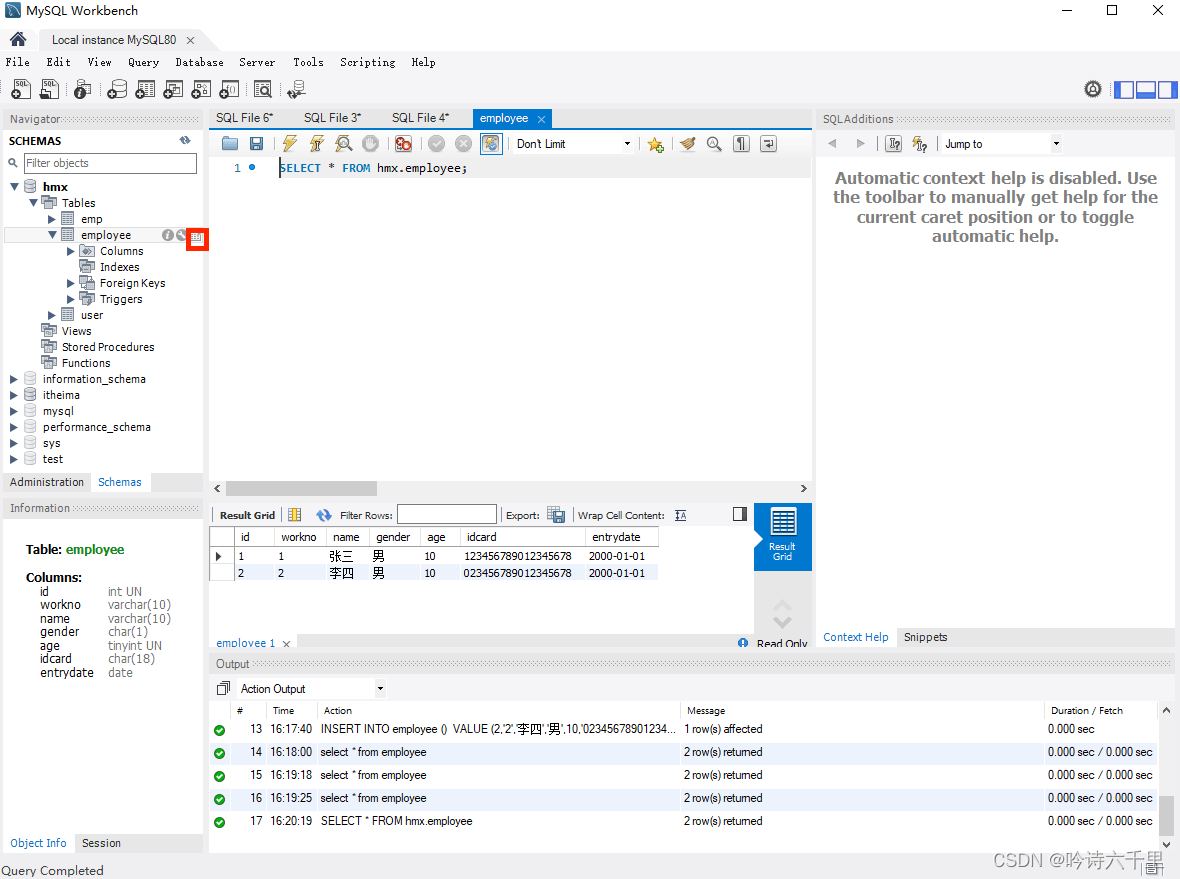The image size is (1180, 879).
Task: Reconnect to DBMS icon
Action: 297,90
